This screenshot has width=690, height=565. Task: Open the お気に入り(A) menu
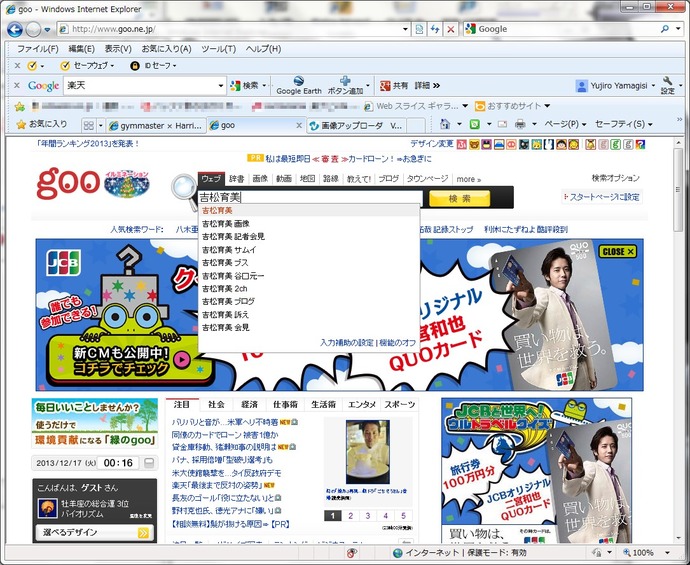(x=166, y=49)
